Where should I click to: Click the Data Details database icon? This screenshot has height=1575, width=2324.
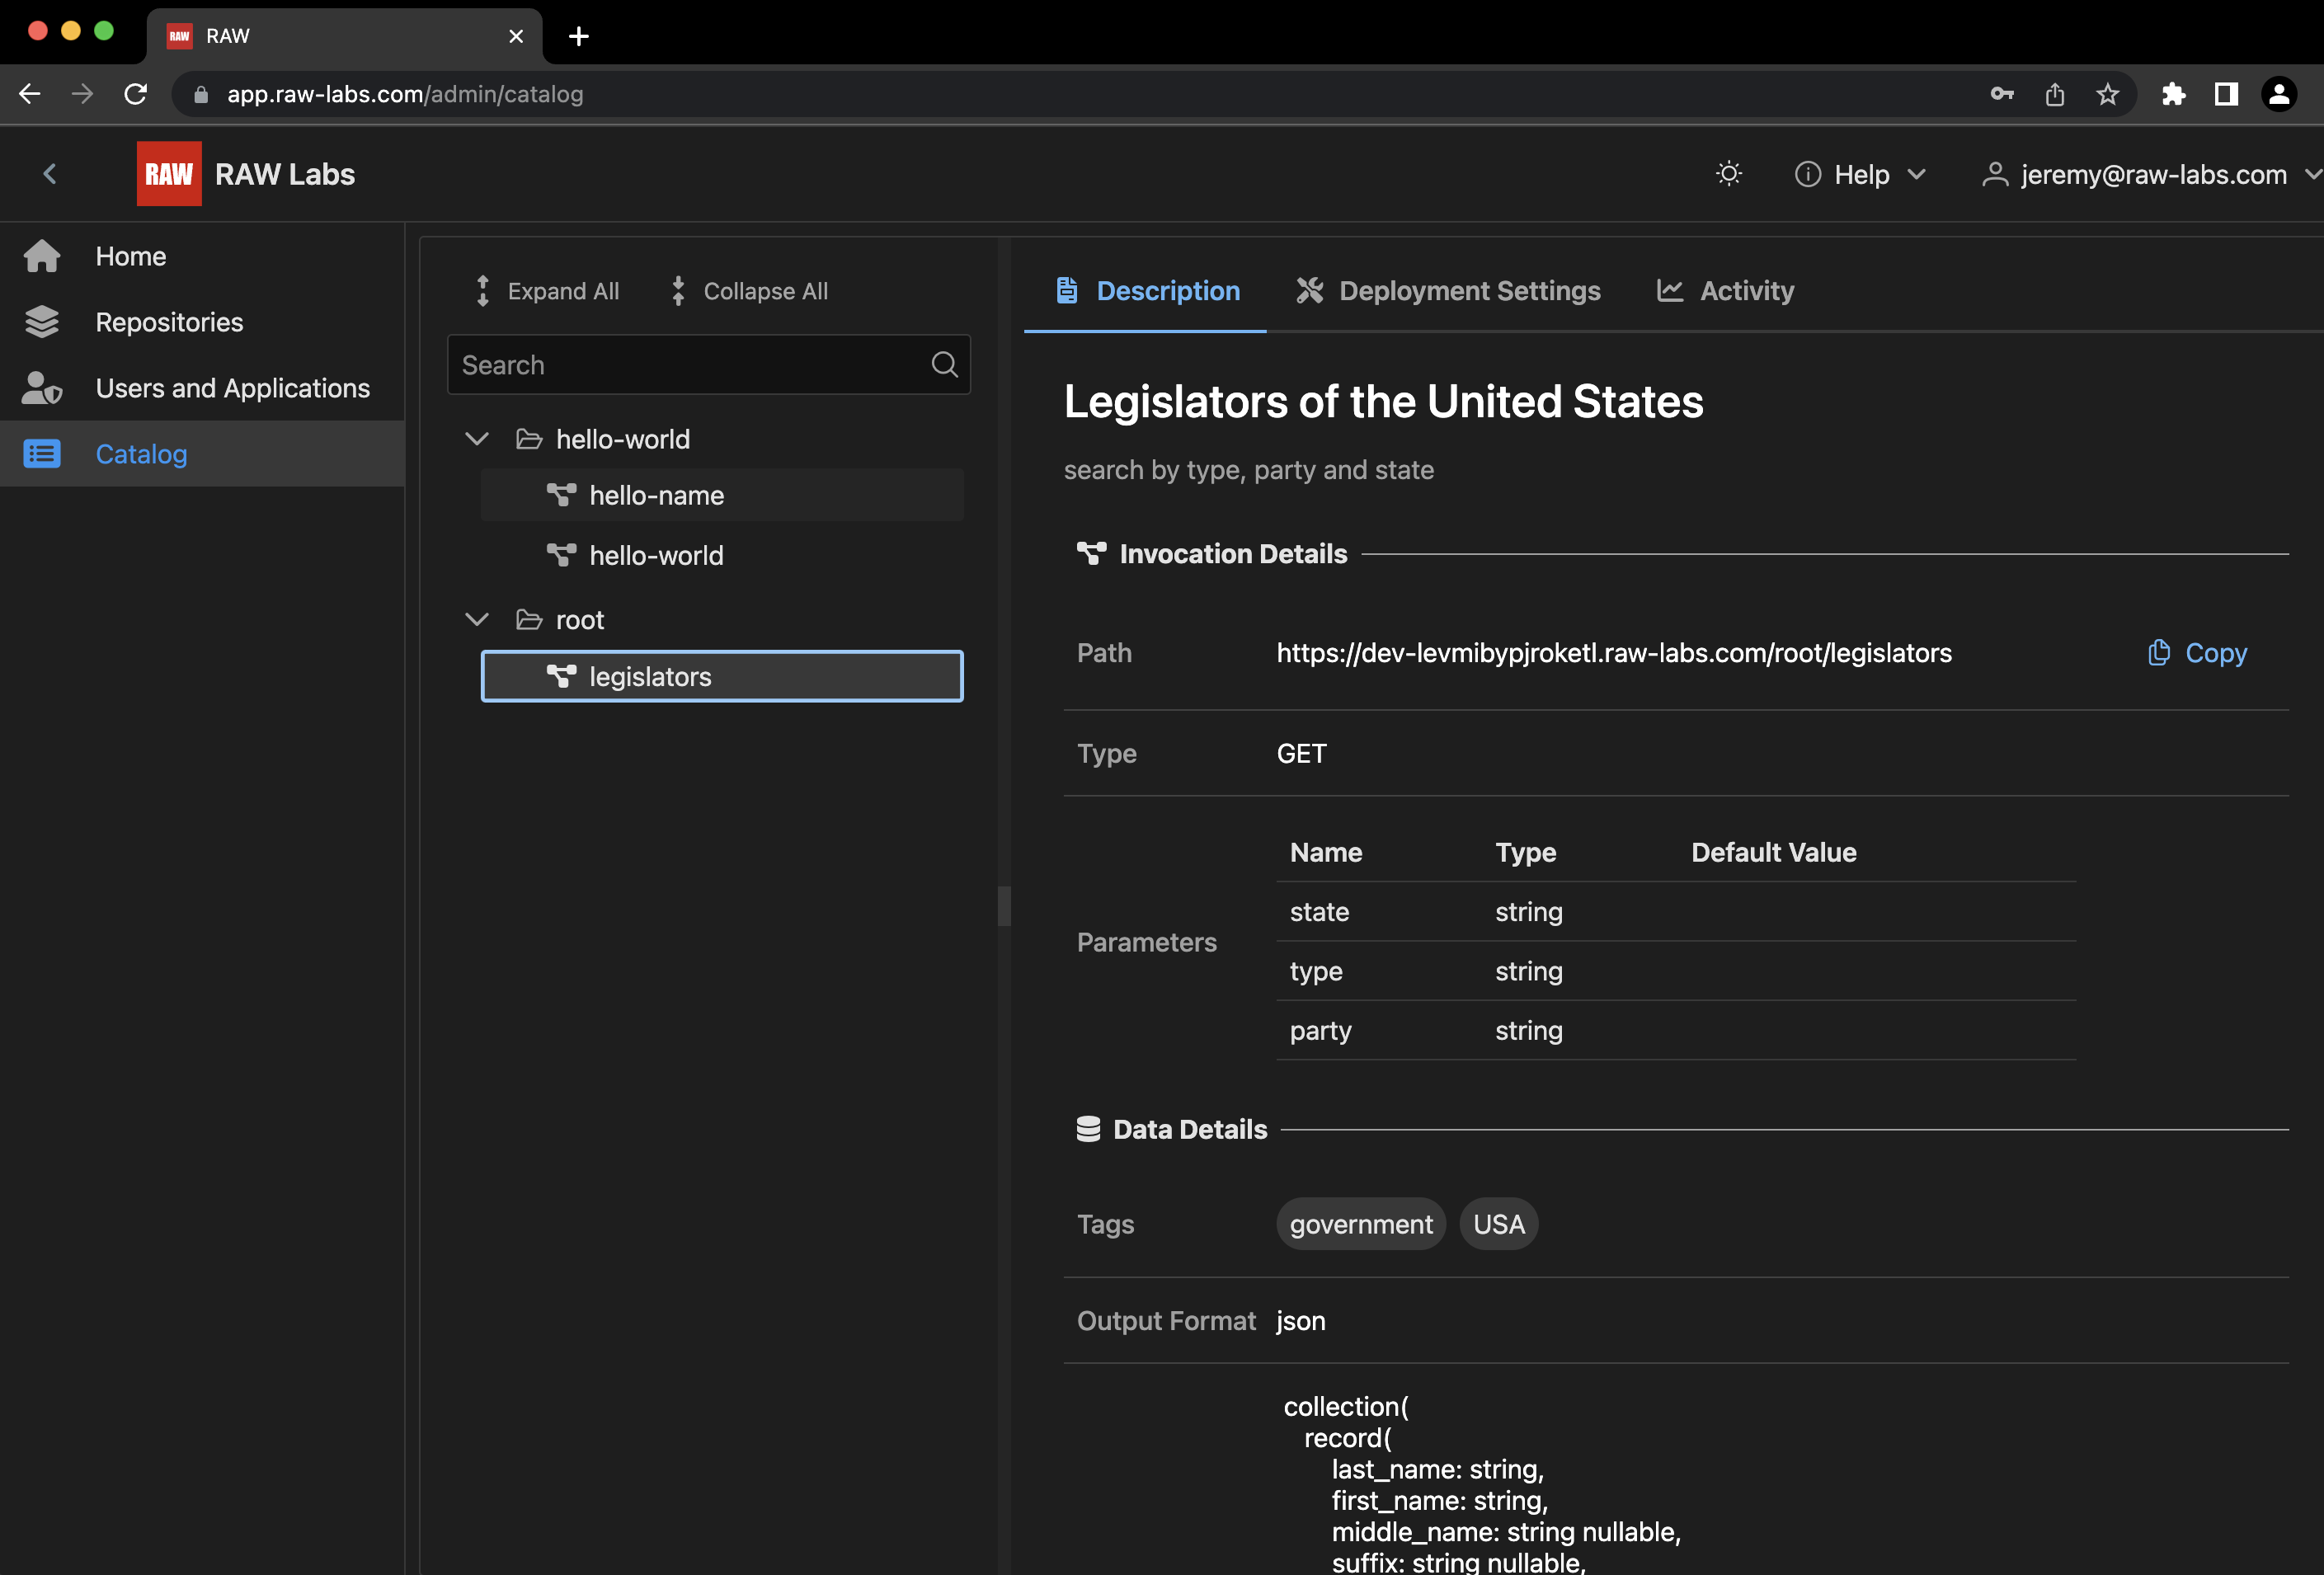coord(1088,1129)
